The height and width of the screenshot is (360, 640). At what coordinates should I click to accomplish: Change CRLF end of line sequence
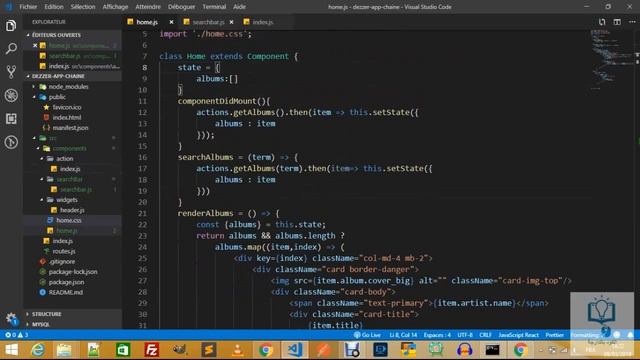[x=485, y=335]
